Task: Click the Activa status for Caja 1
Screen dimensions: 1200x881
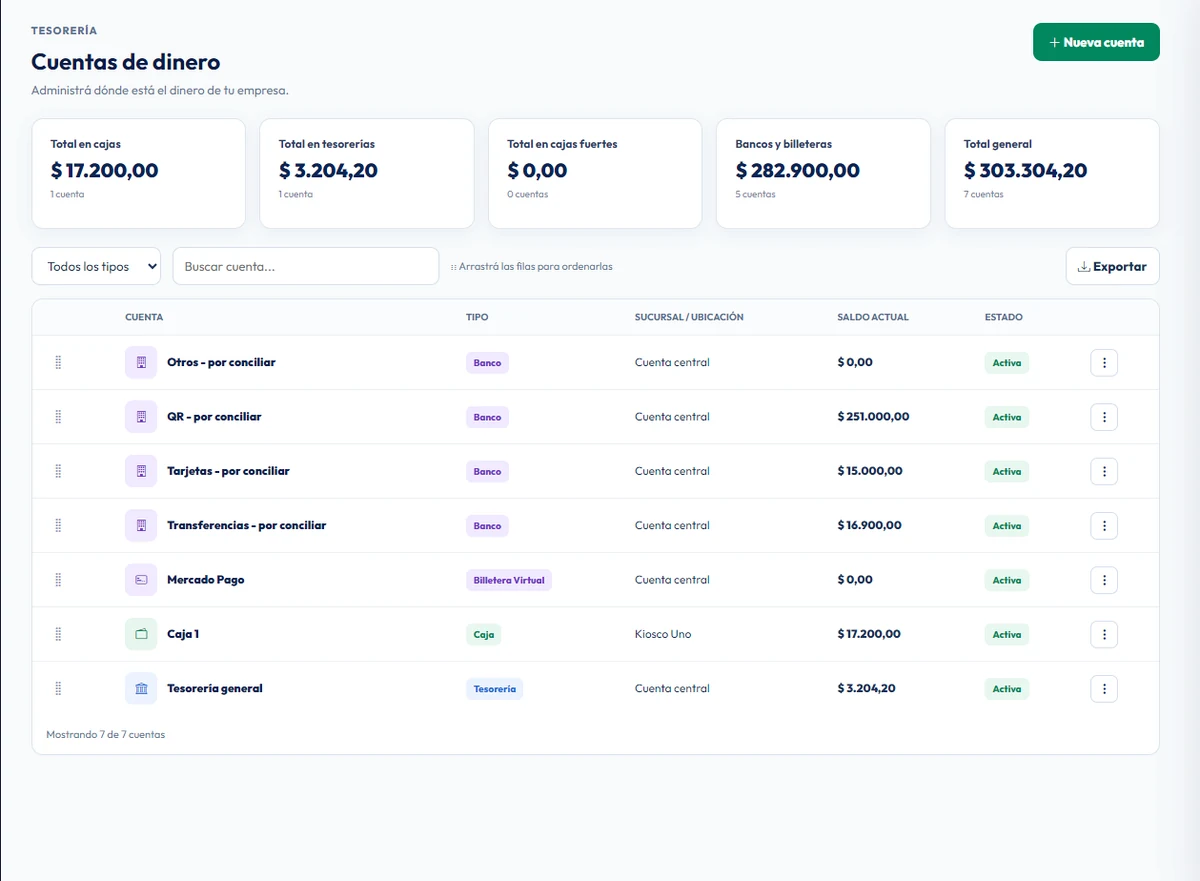Action: coord(1007,634)
